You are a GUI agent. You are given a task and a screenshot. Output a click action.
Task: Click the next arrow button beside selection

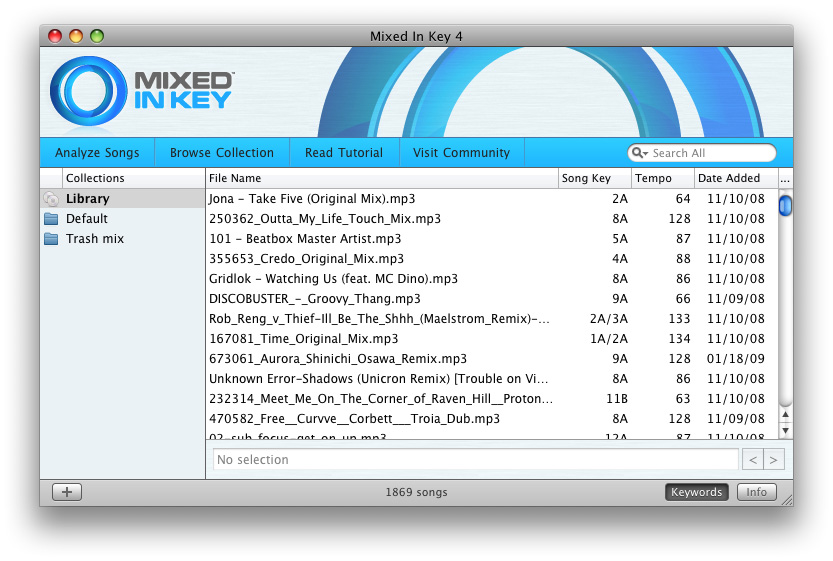[774, 460]
